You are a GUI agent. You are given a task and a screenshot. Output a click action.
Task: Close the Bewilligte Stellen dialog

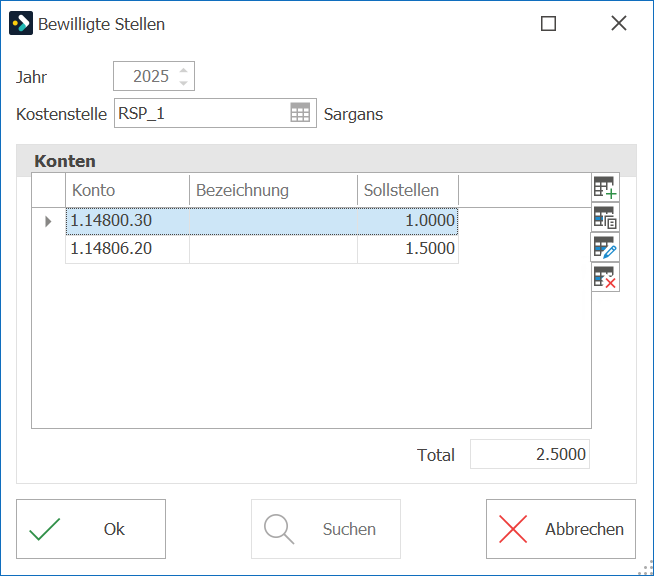click(619, 23)
